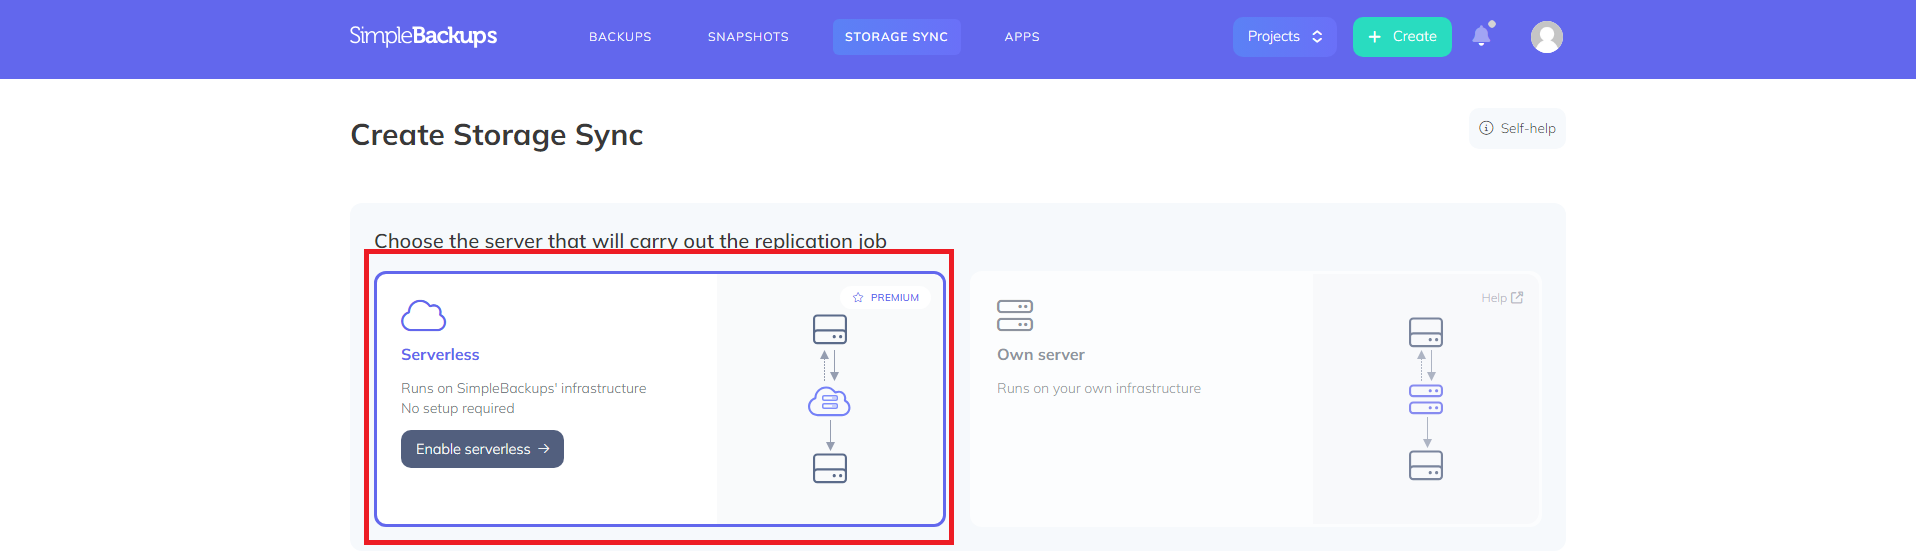The height and width of the screenshot is (560, 1916).
Task: Click the middle cloud icon in Serverless diagram
Action: tap(829, 402)
